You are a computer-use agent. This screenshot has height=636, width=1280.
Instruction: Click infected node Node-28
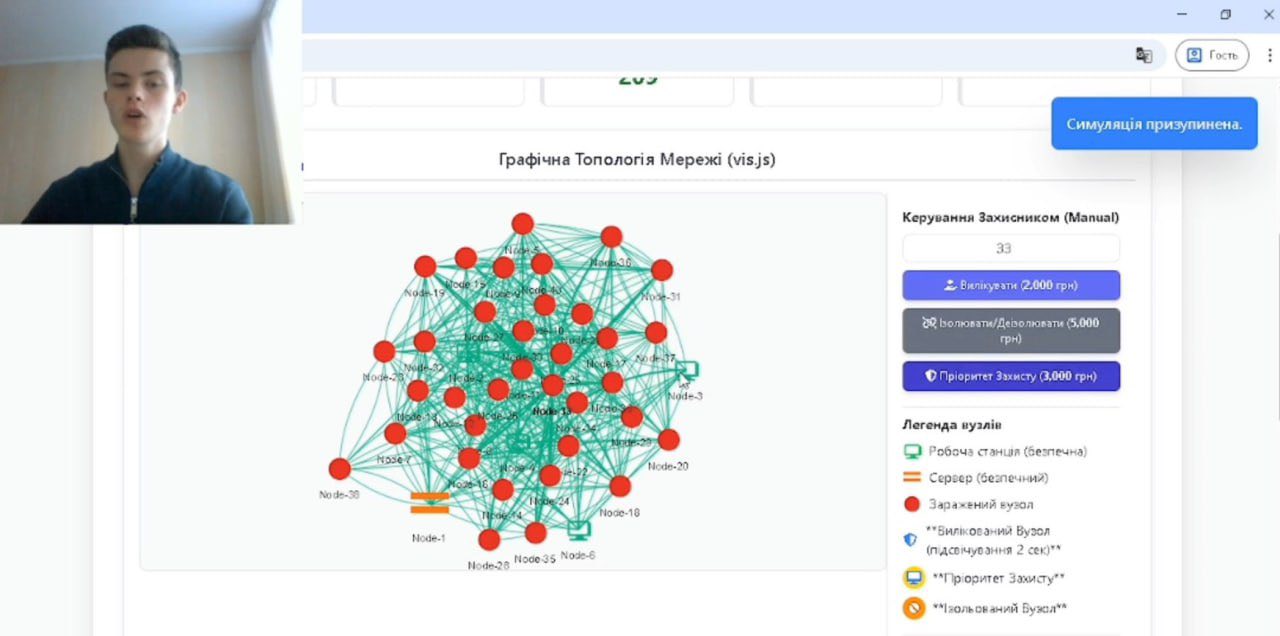click(489, 540)
